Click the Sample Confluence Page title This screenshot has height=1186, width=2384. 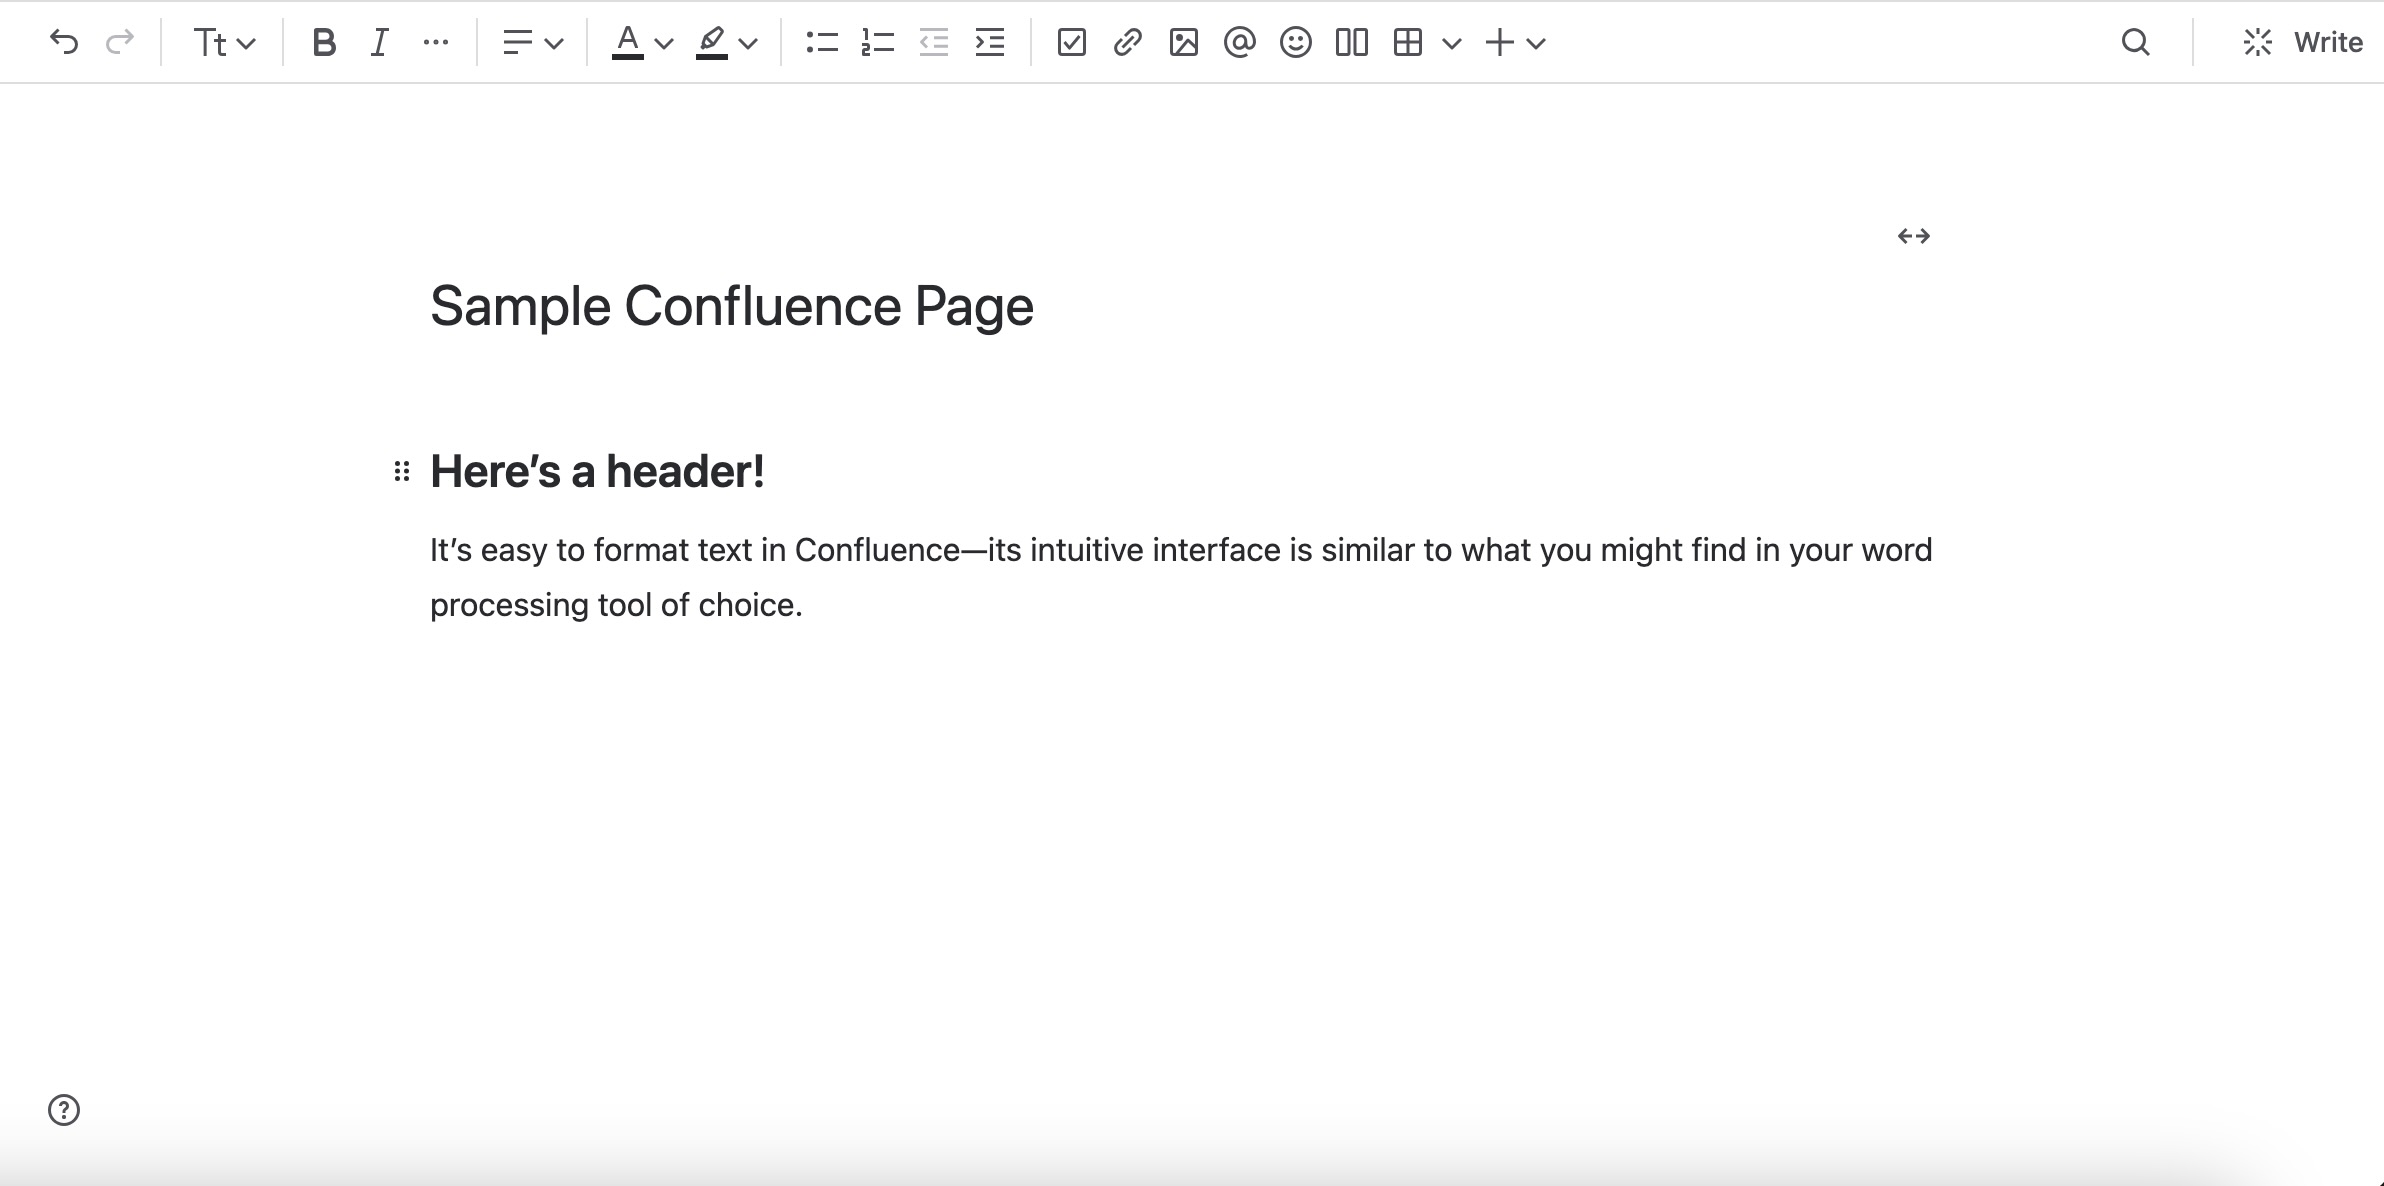(x=732, y=306)
